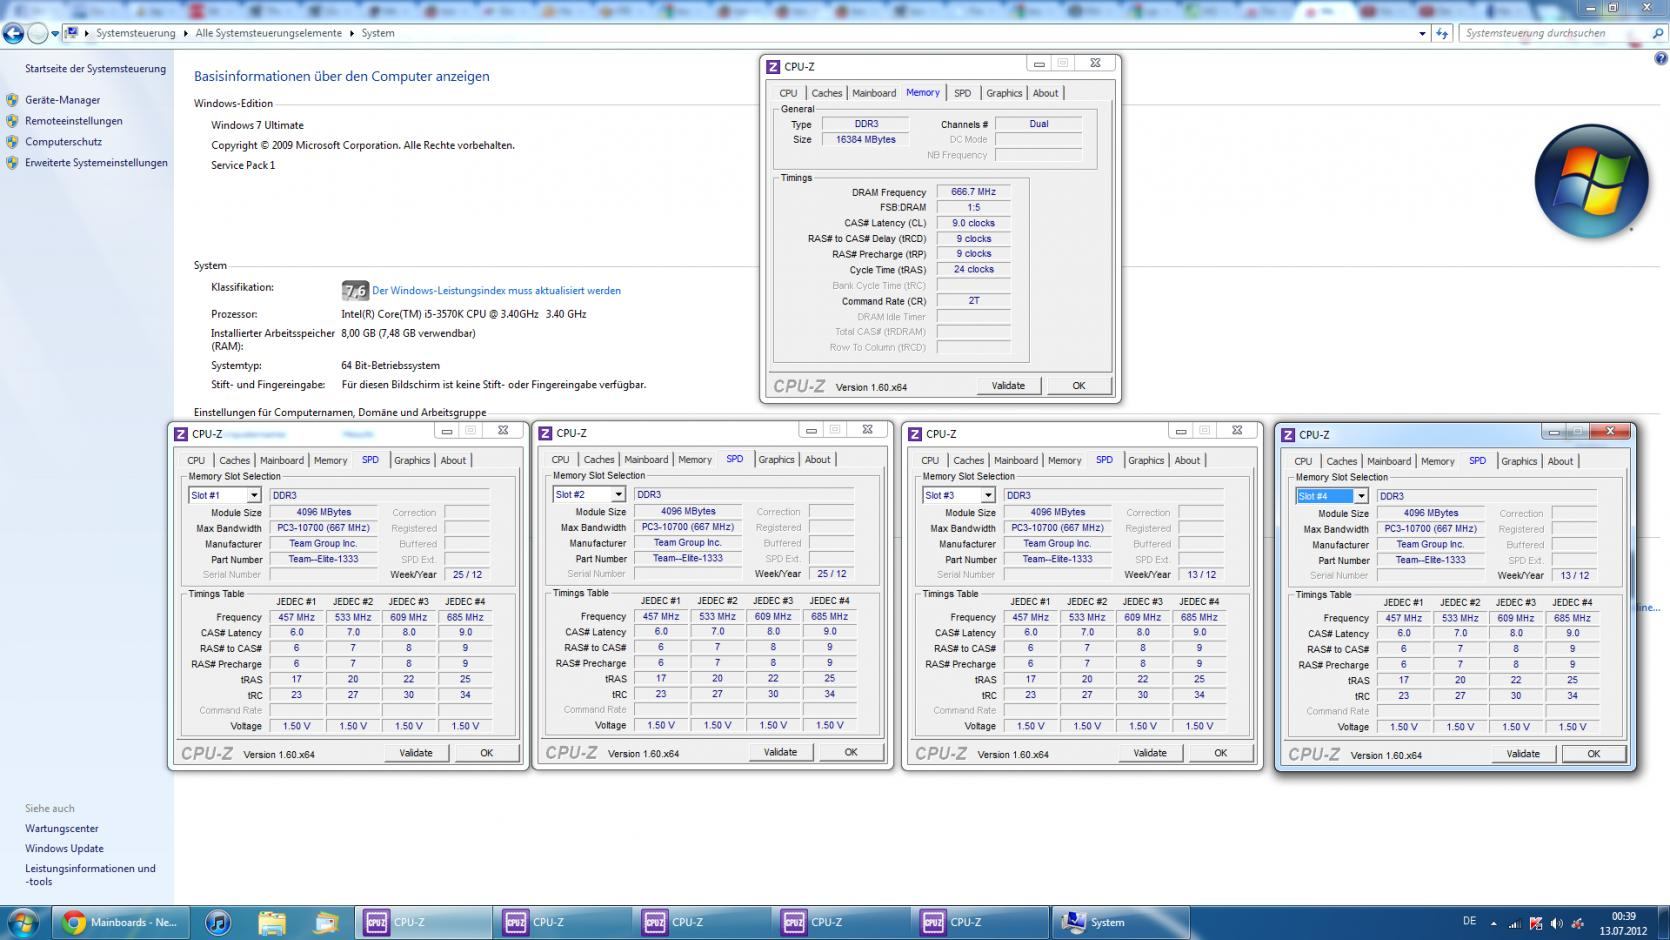1670x940 pixels.
Task: Click the shield icon beside Erweiterte Systemeinstellungen
Action: pyautogui.click(x=12, y=163)
